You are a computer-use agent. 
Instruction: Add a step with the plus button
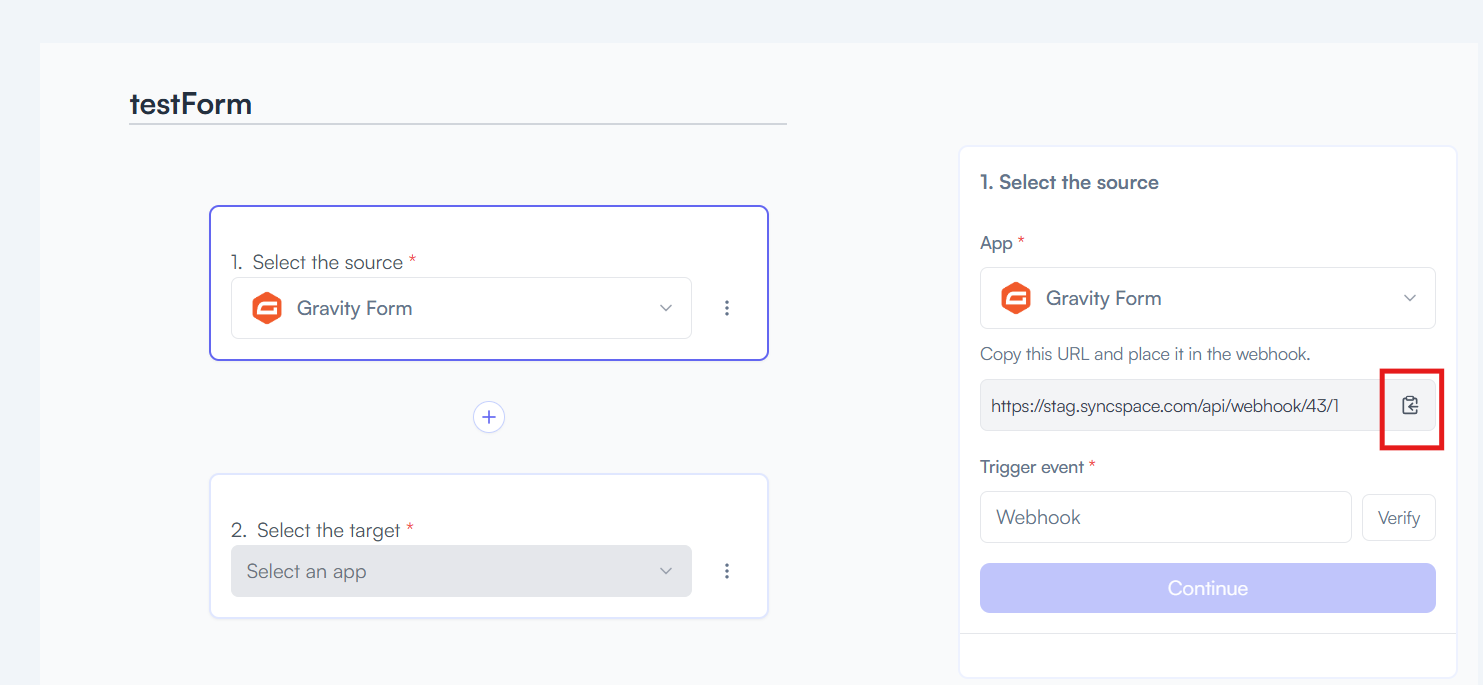[x=489, y=417]
